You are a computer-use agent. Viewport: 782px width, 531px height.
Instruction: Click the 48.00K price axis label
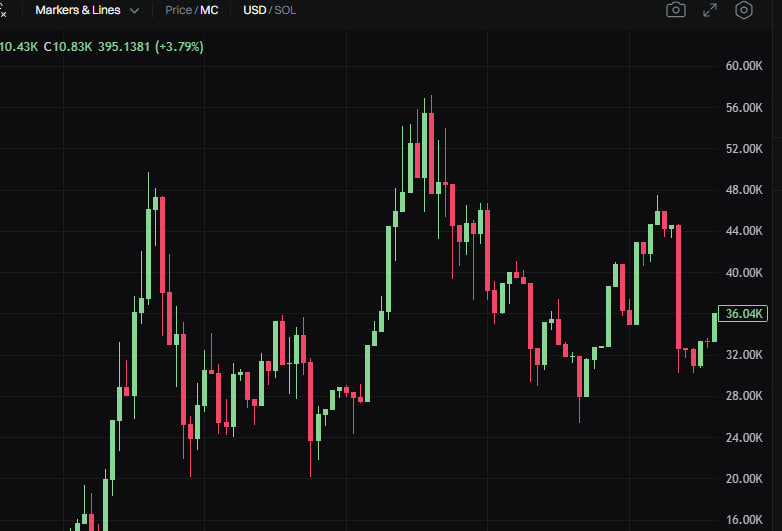tap(744, 189)
